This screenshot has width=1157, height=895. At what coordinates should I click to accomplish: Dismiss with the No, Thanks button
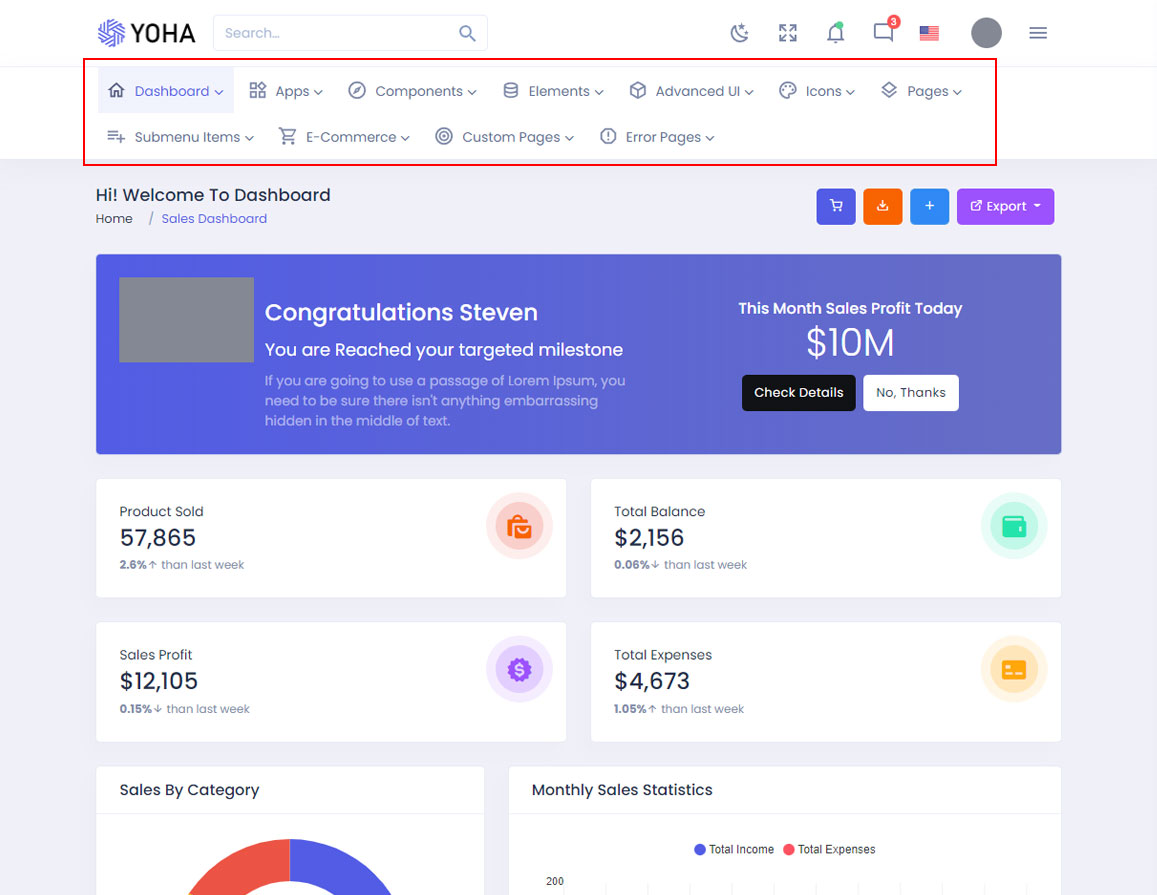(910, 393)
